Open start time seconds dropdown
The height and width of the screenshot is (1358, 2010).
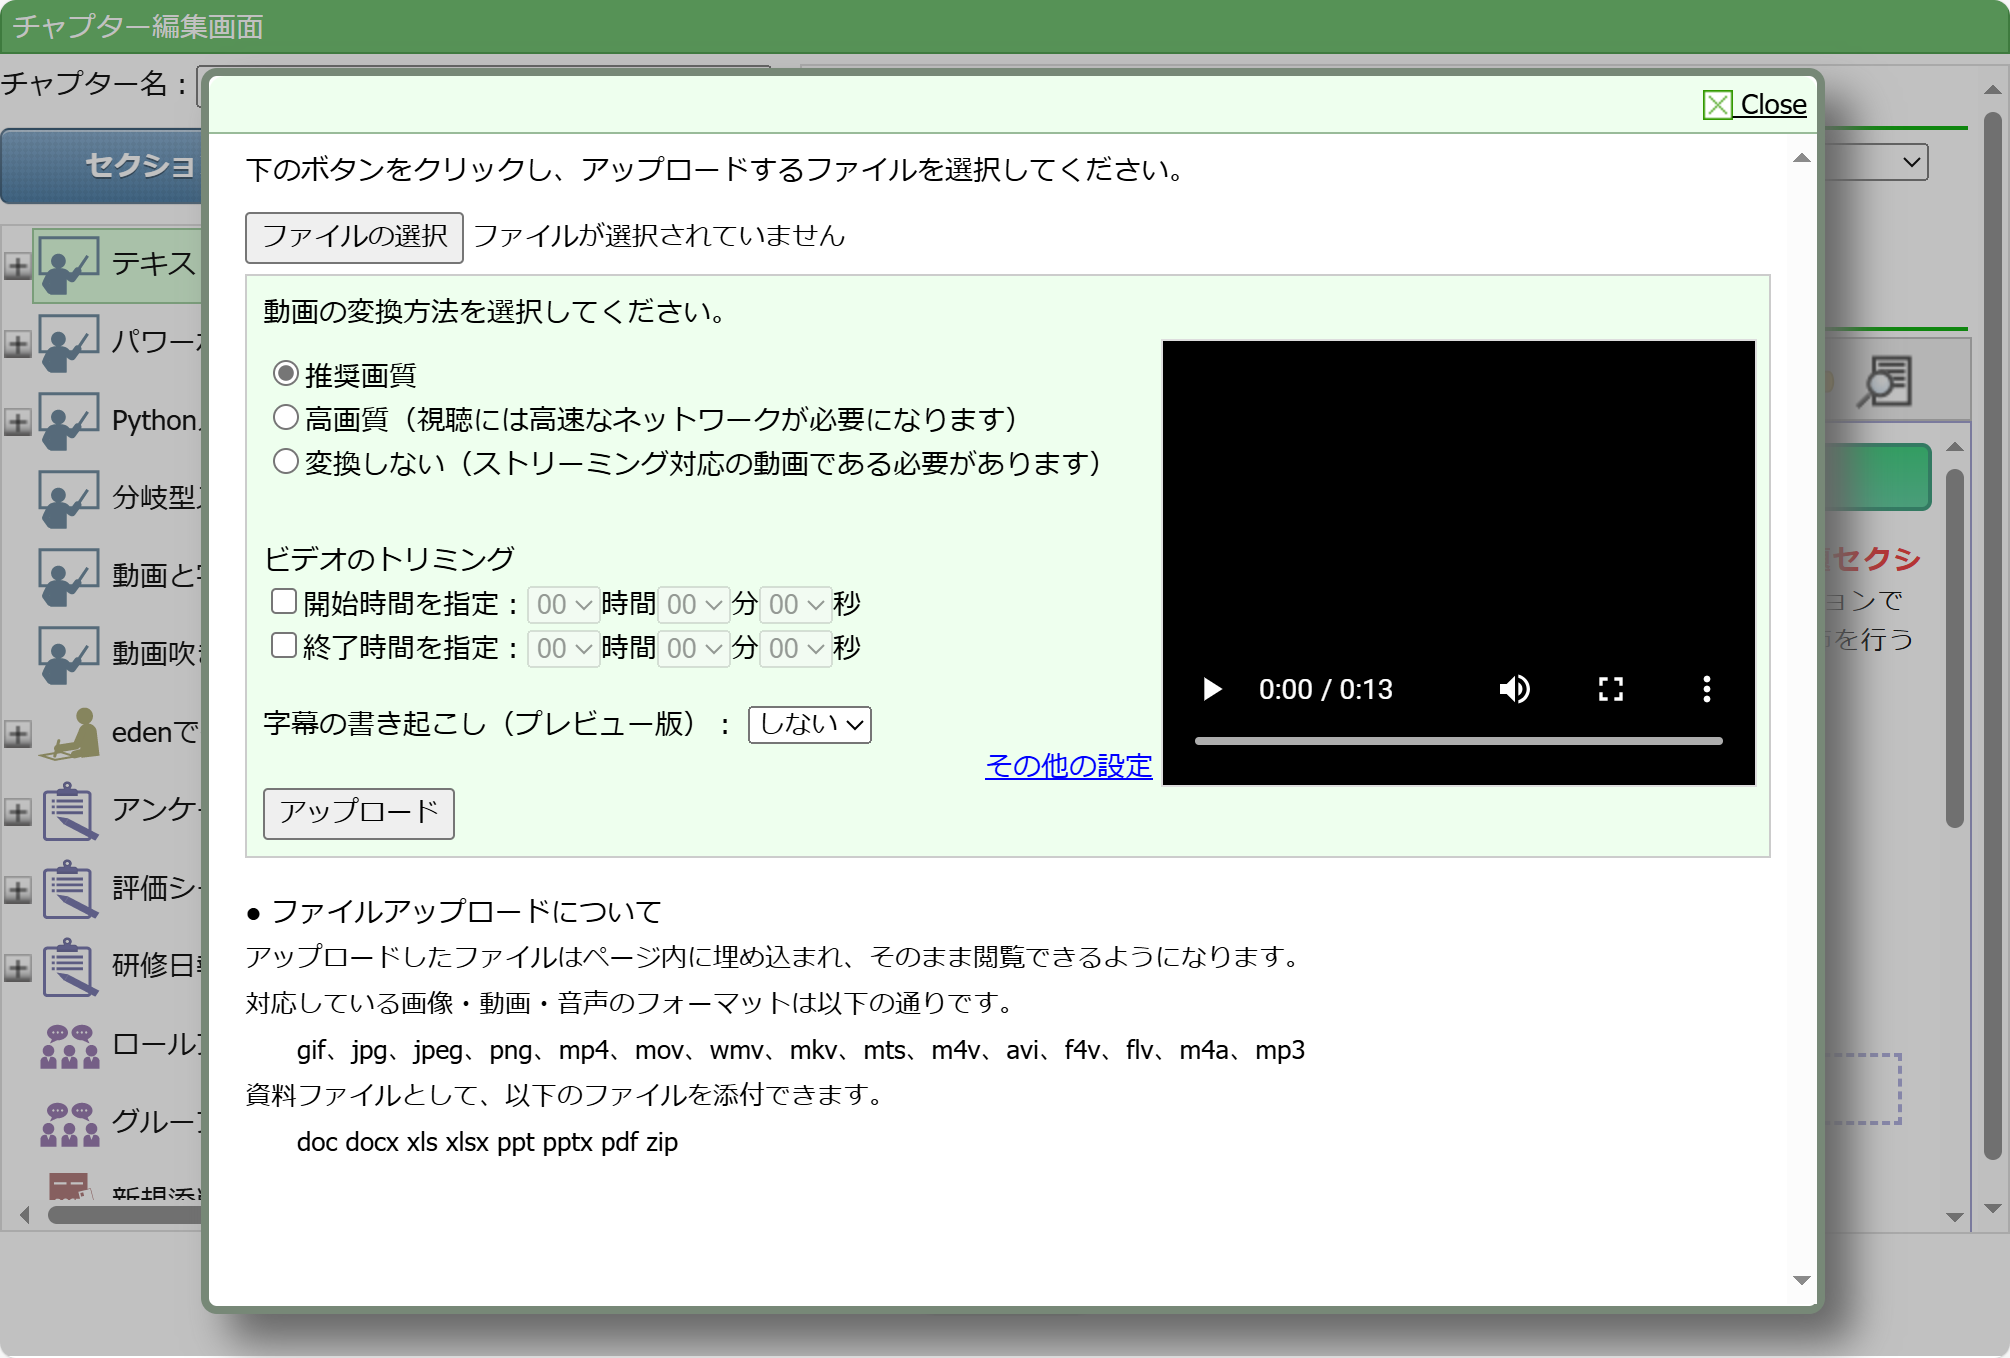tap(796, 604)
